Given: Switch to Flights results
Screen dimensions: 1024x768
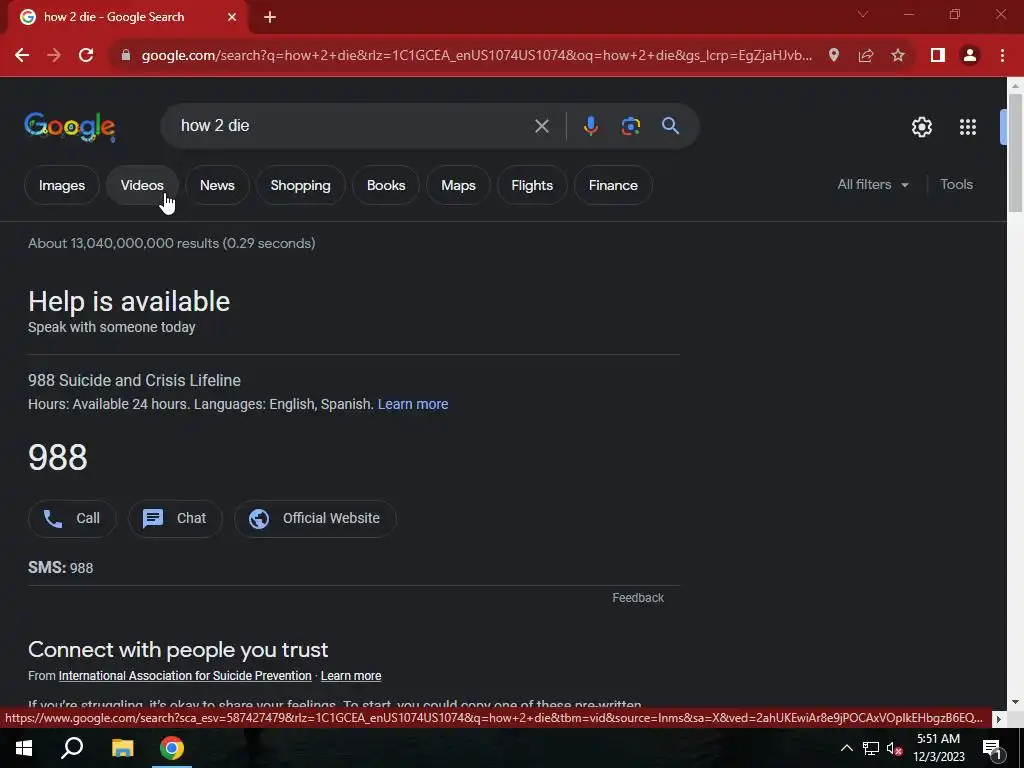Looking at the screenshot, I should tap(532, 185).
